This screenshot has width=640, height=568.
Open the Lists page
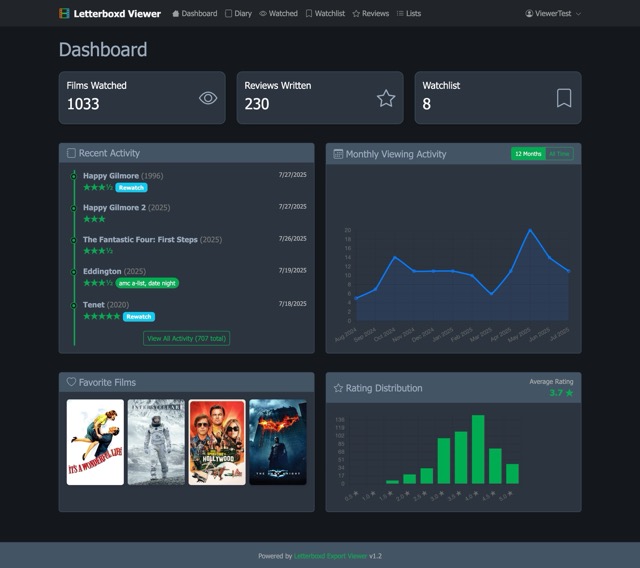tap(409, 13)
